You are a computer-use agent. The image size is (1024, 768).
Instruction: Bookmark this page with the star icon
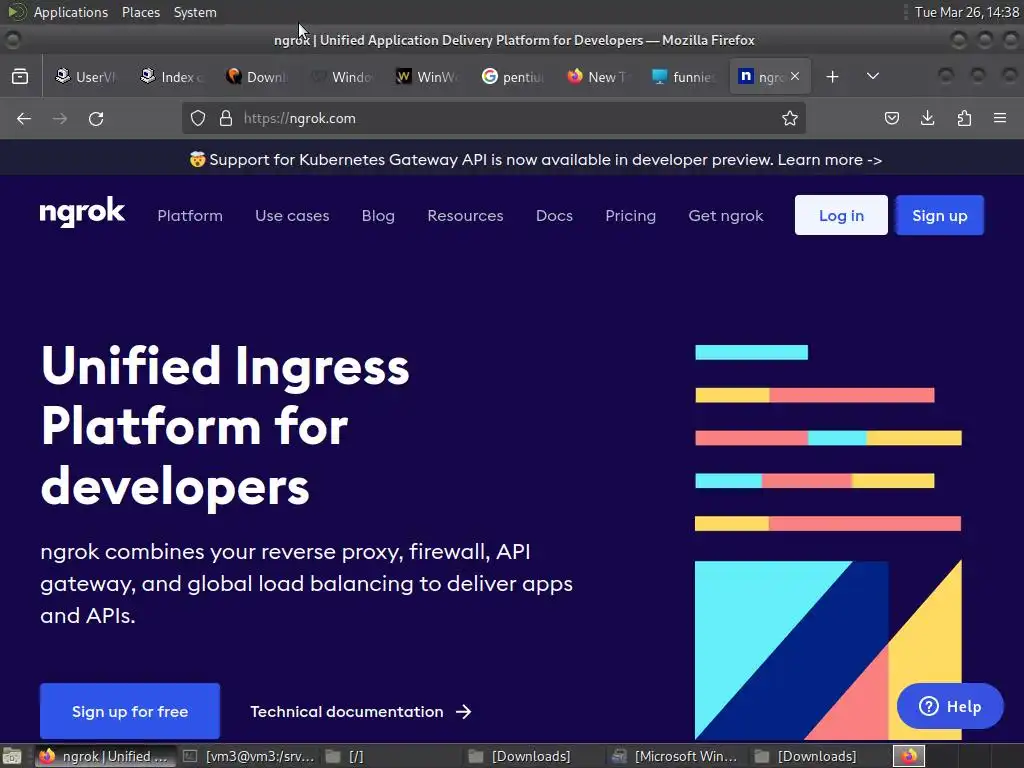[790, 118]
